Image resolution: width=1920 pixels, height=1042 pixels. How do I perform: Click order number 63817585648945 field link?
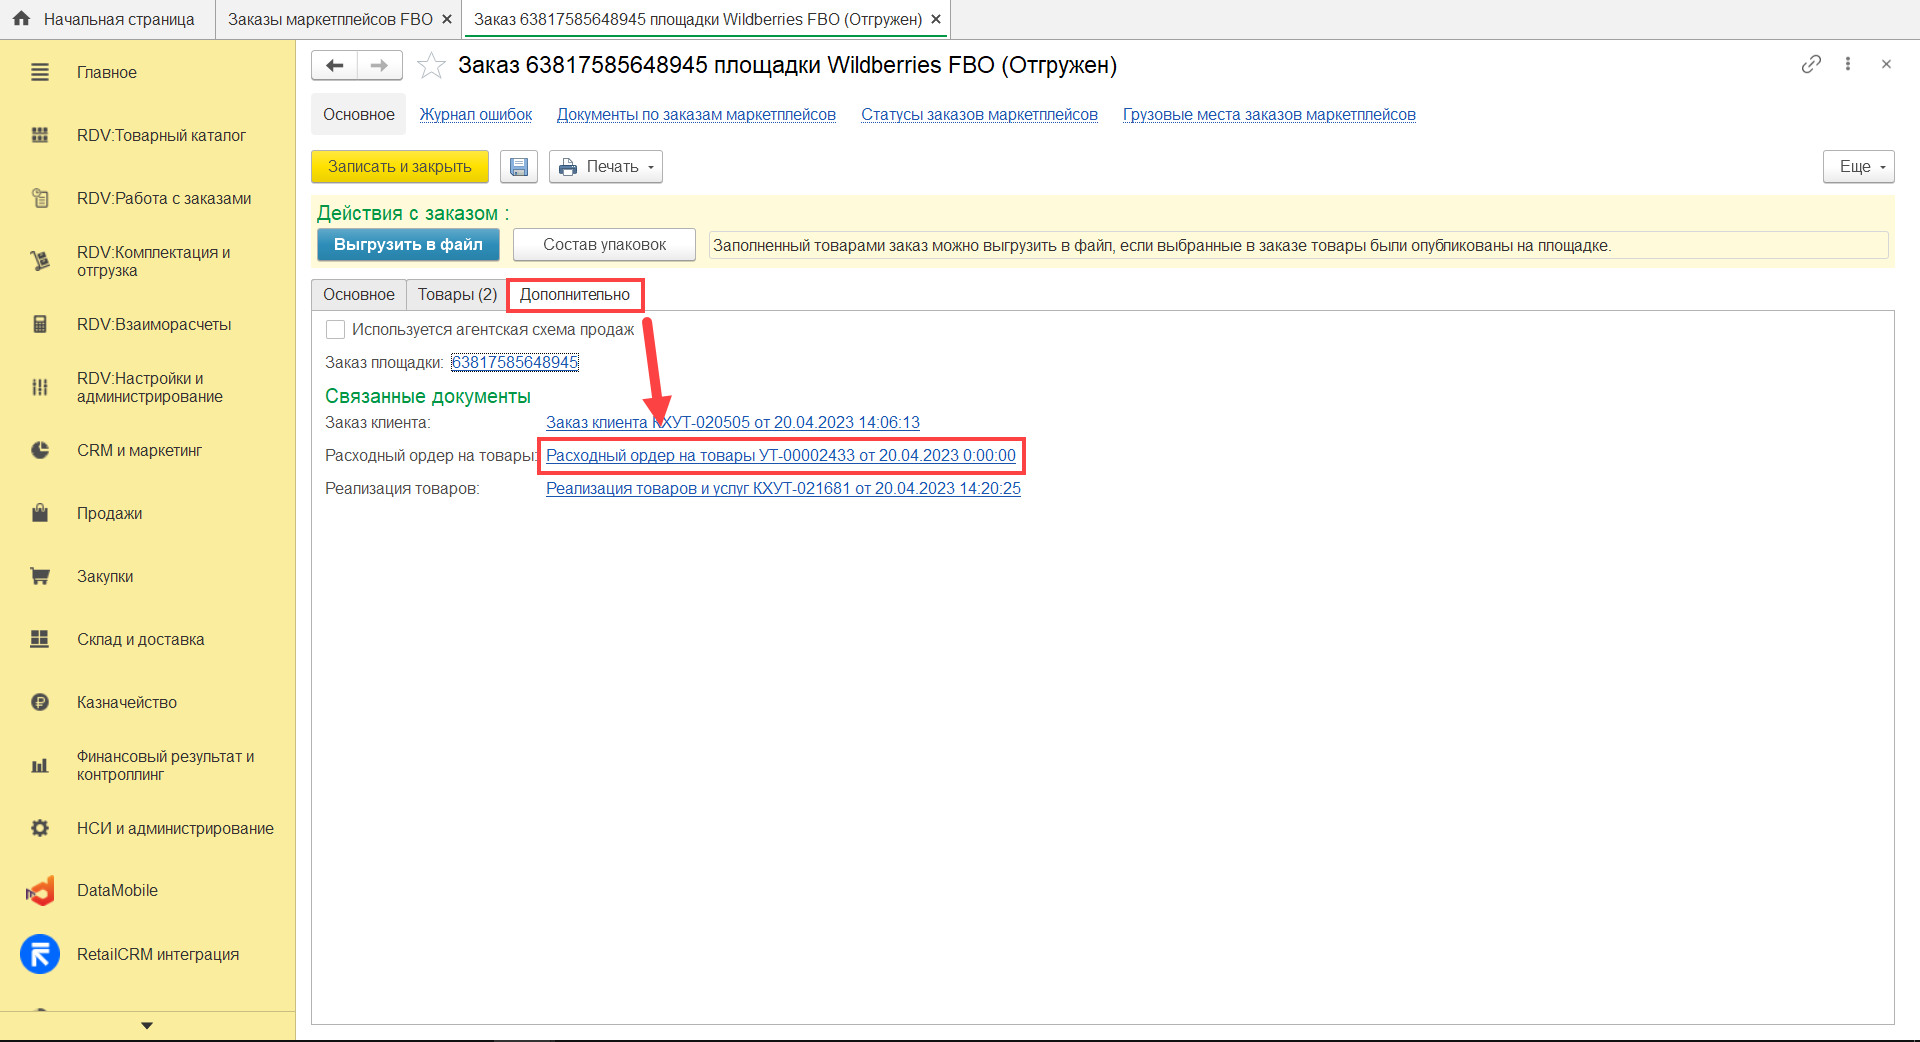click(x=515, y=363)
